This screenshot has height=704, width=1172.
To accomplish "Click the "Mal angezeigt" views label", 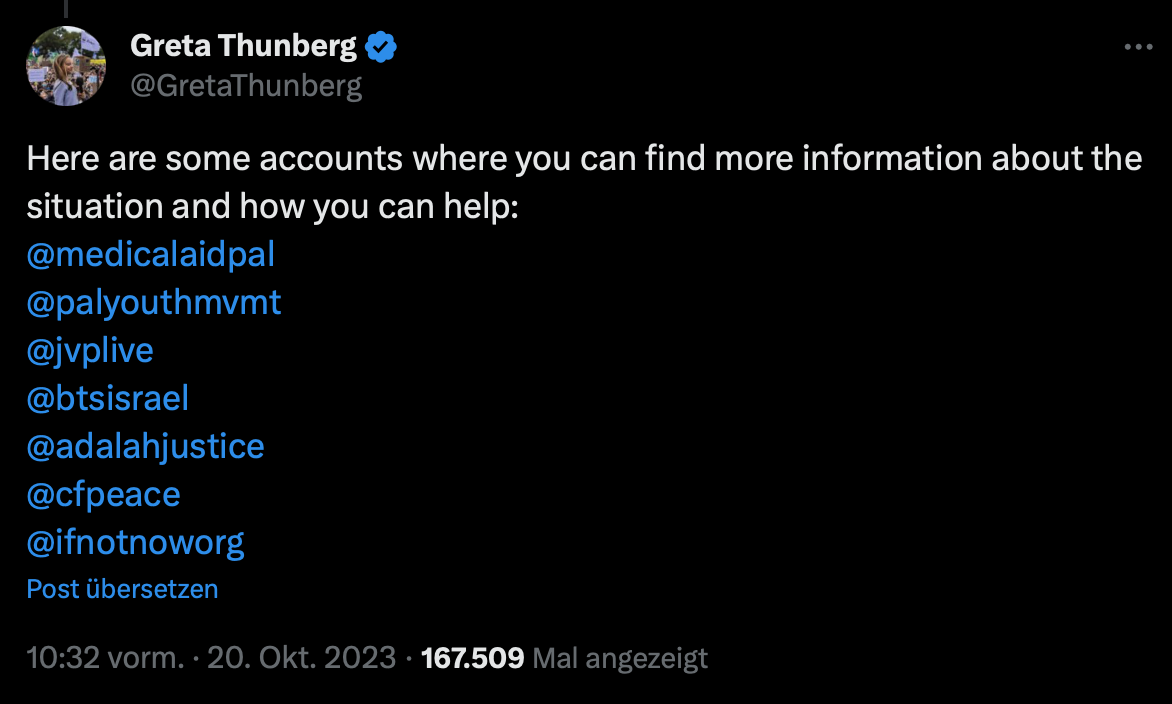I will (x=620, y=658).
